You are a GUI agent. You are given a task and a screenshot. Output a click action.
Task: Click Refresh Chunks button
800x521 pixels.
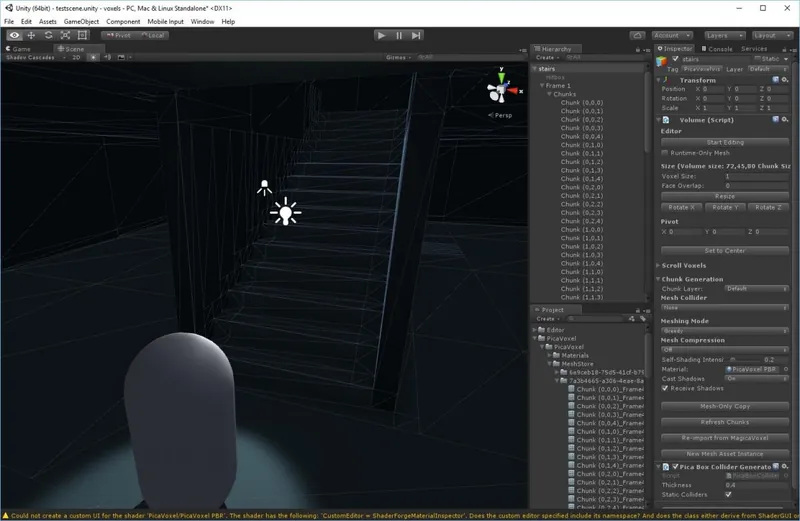(725, 422)
